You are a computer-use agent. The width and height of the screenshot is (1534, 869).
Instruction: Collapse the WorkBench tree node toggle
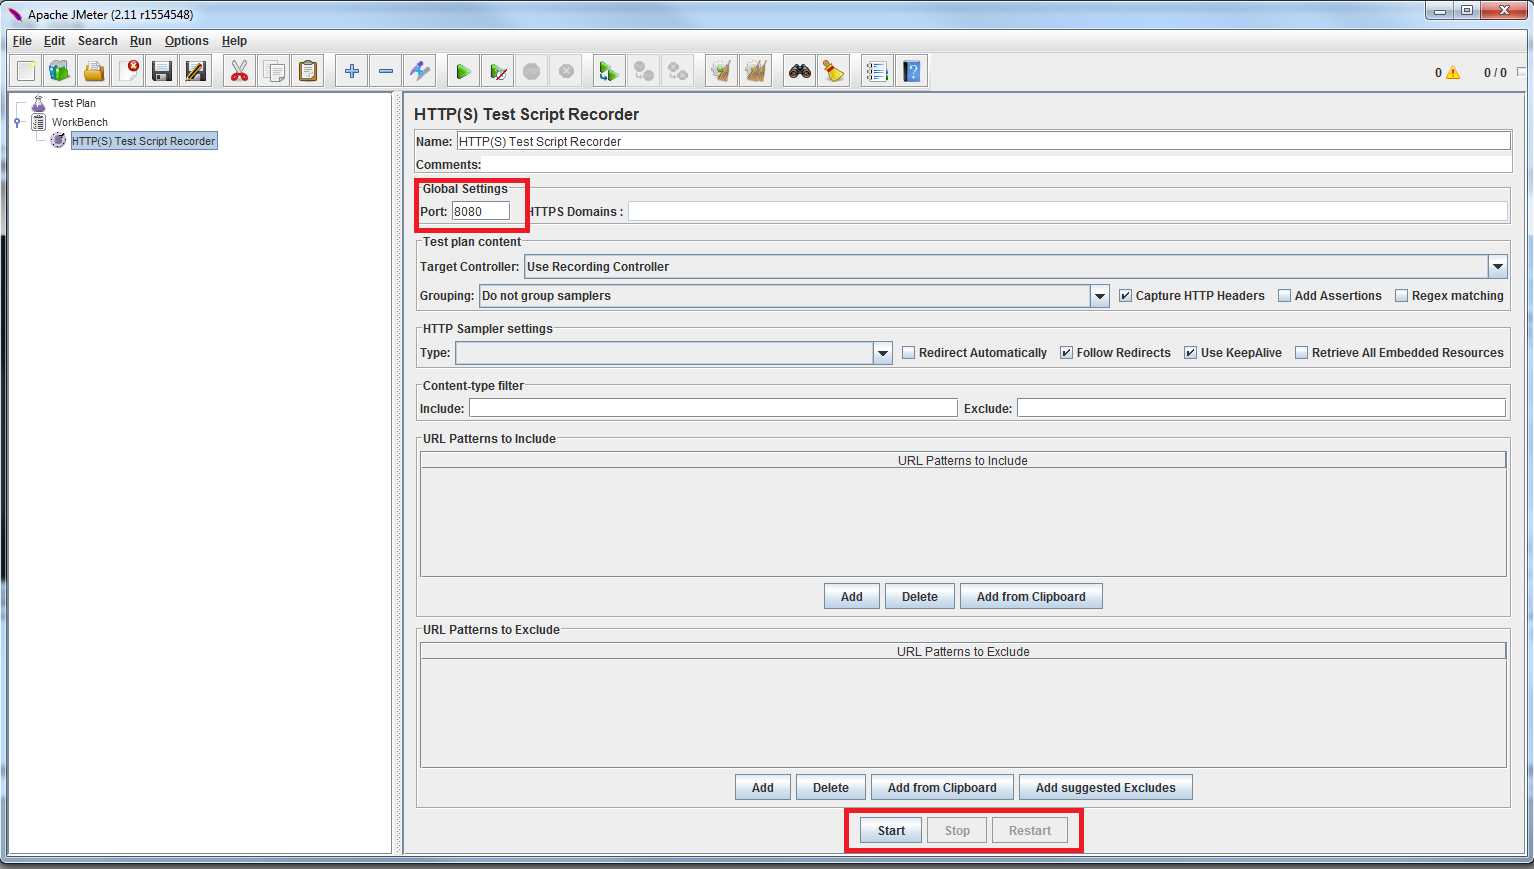pos(18,122)
